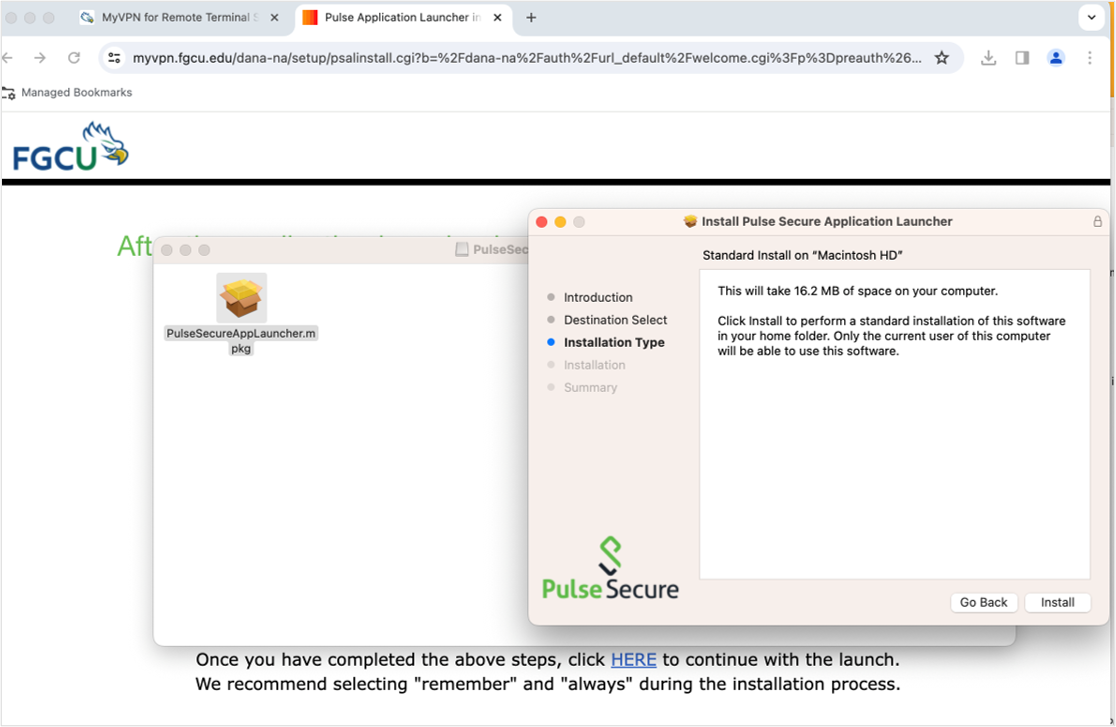The width and height of the screenshot is (1116, 727).
Task: Go back using the browser back arrow
Action: [x=8, y=57]
